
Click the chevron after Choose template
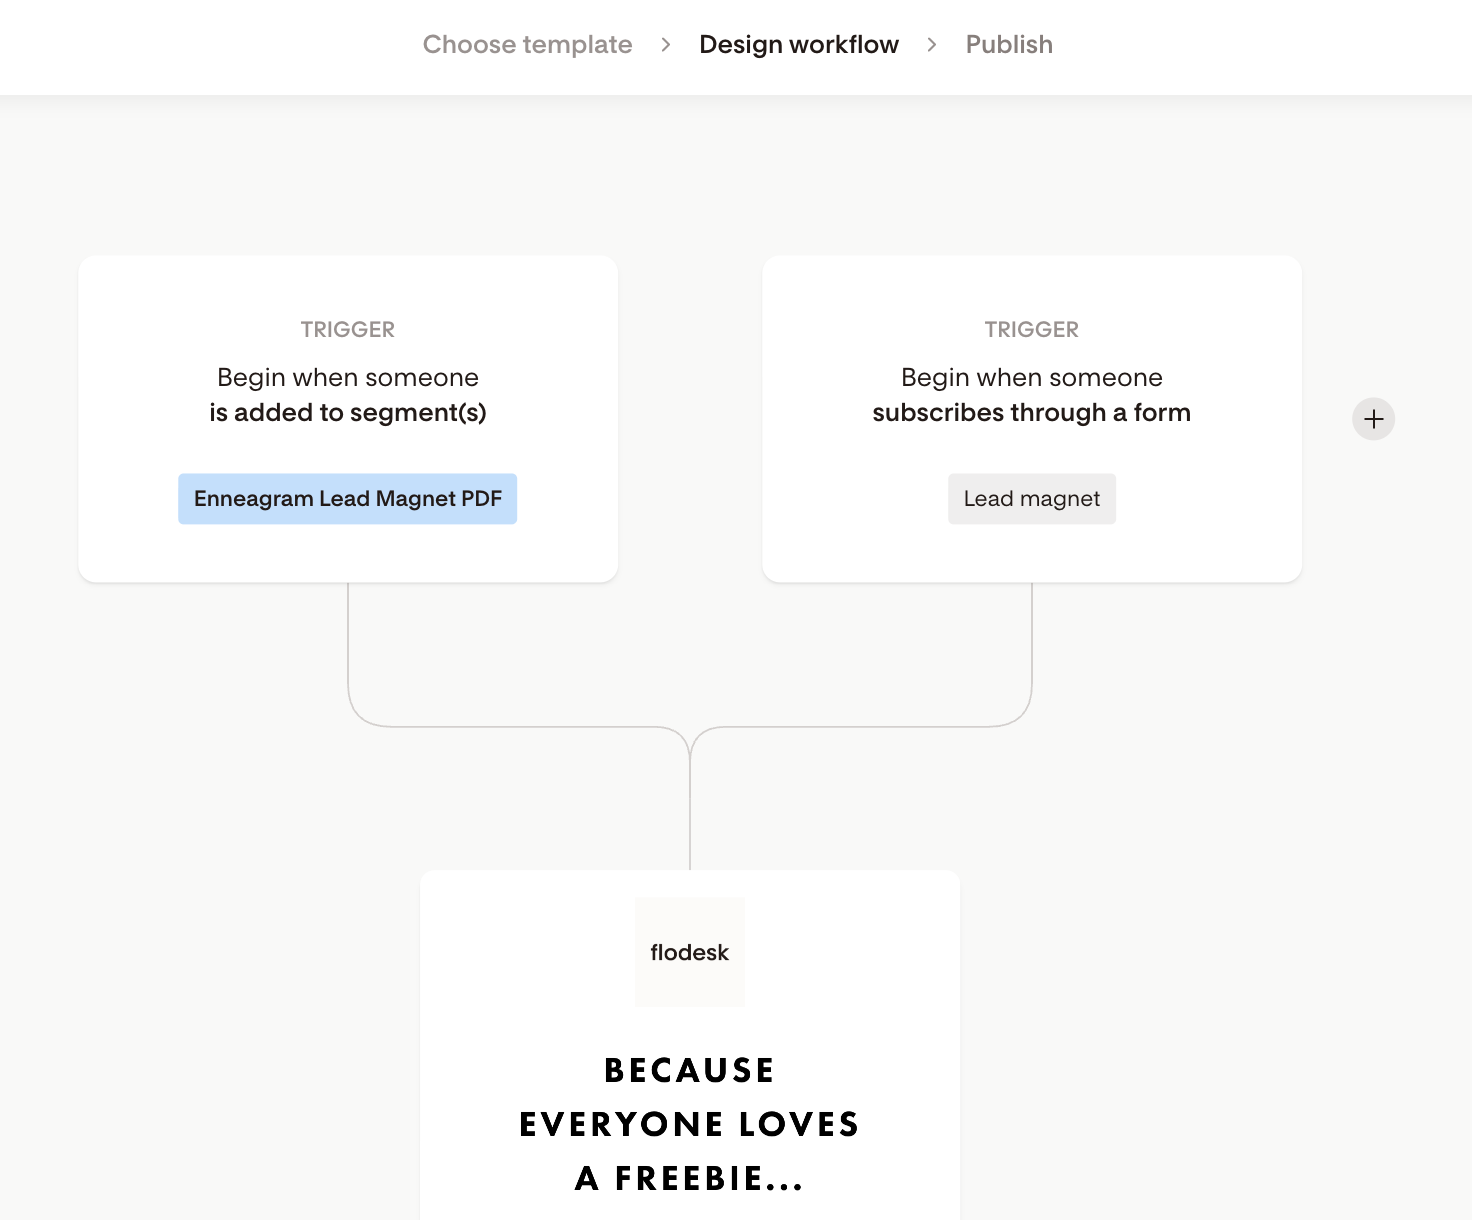point(666,45)
